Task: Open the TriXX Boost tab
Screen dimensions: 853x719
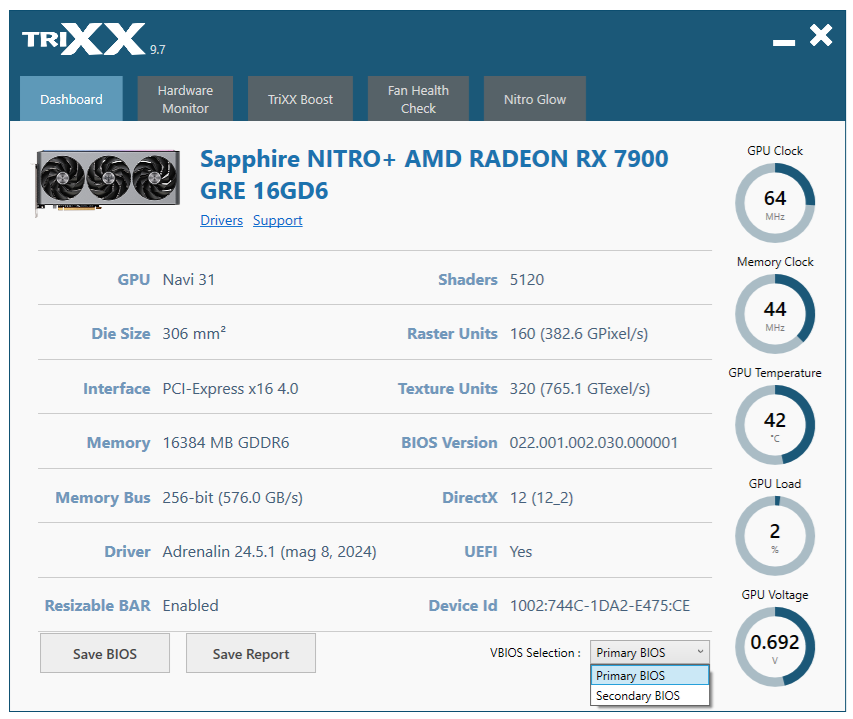Action: click(300, 98)
